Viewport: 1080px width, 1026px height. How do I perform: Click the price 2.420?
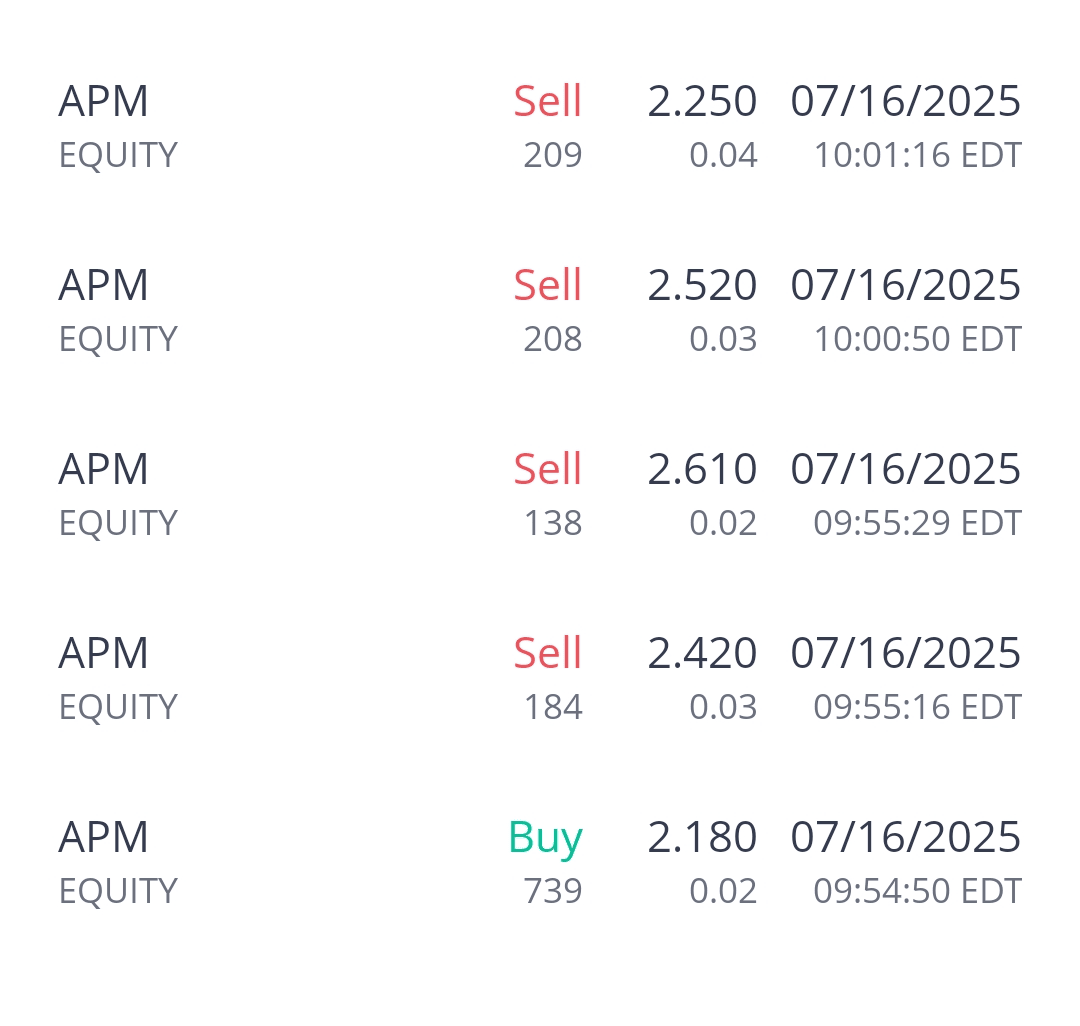click(x=702, y=653)
